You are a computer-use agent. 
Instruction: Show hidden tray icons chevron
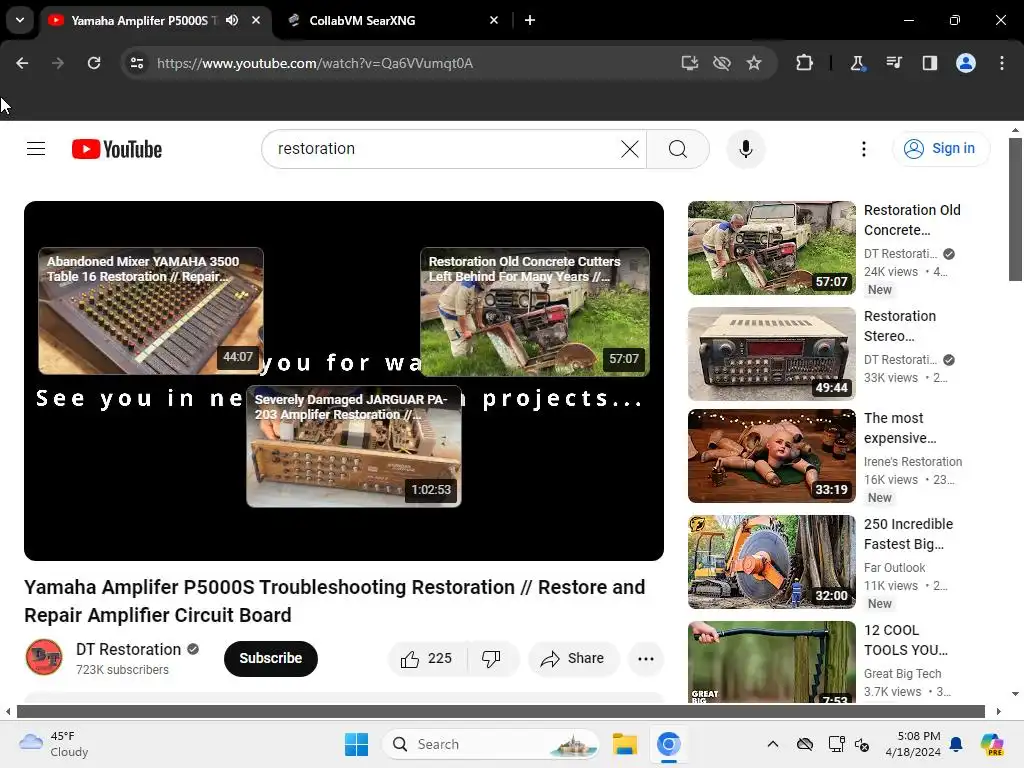point(773,744)
